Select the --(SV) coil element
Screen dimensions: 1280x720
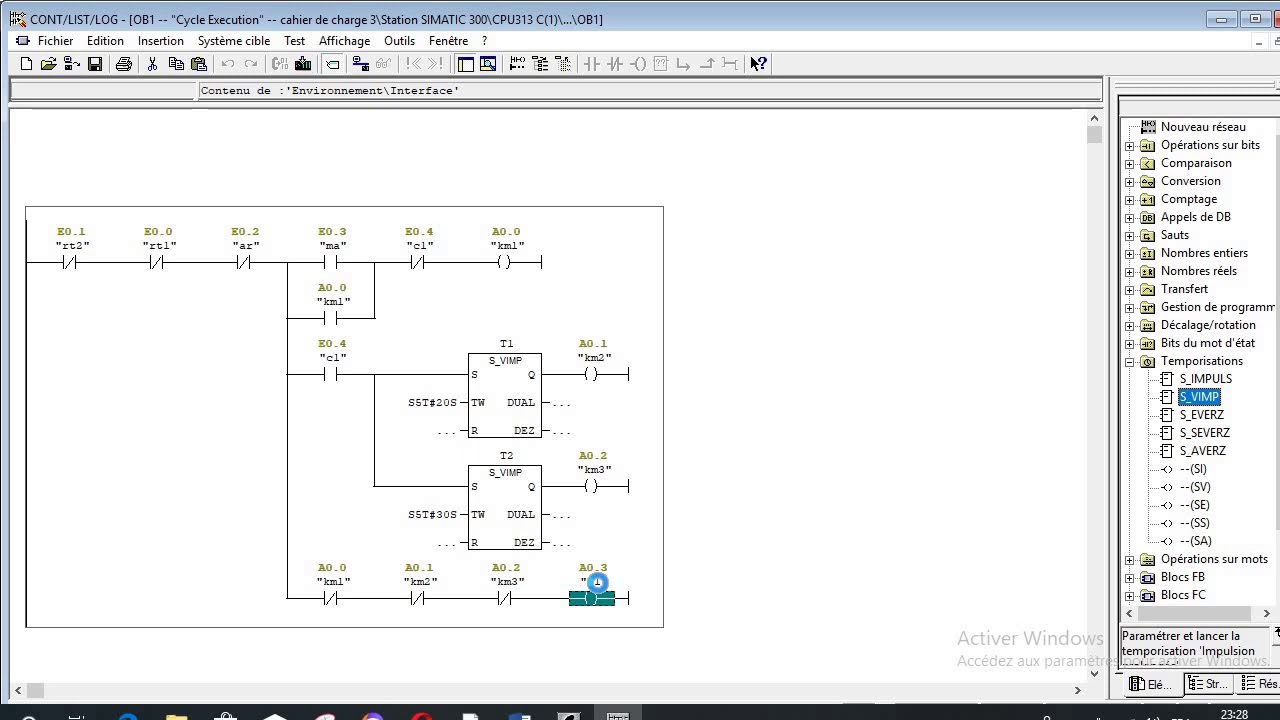click(x=1194, y=487)
